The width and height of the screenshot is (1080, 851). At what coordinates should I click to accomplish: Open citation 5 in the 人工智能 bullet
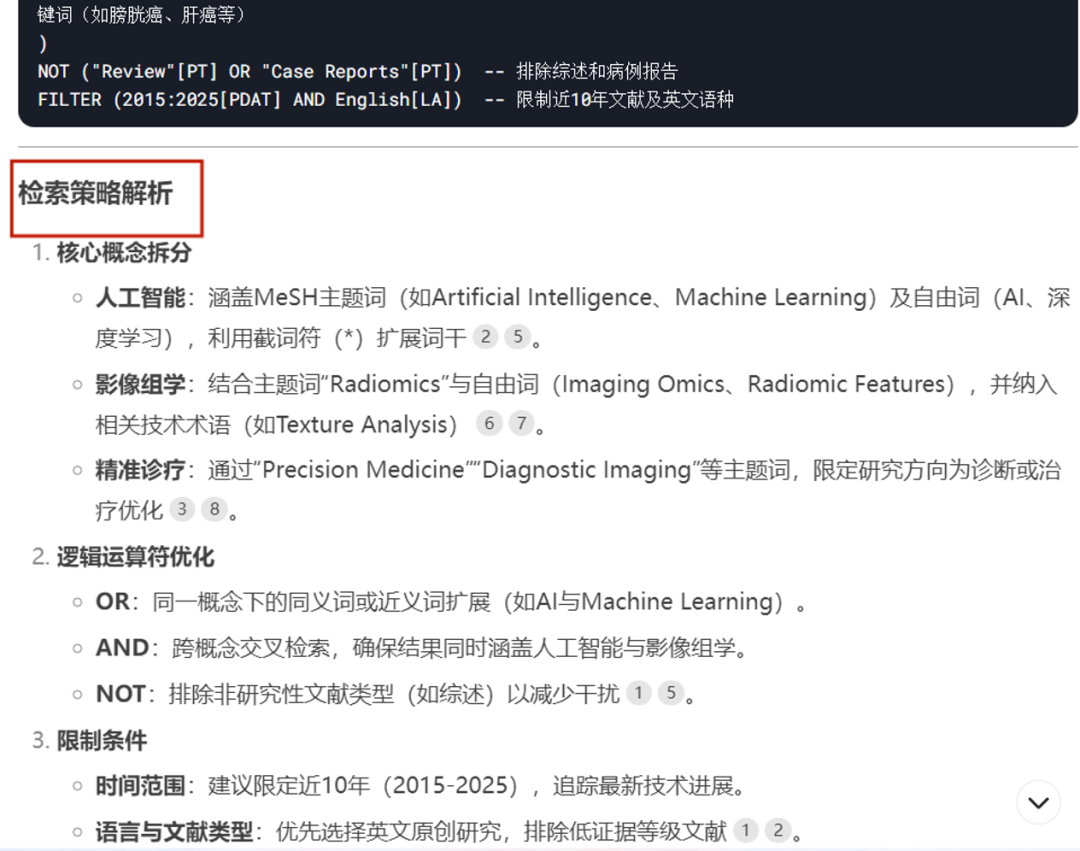coord(518,337)
